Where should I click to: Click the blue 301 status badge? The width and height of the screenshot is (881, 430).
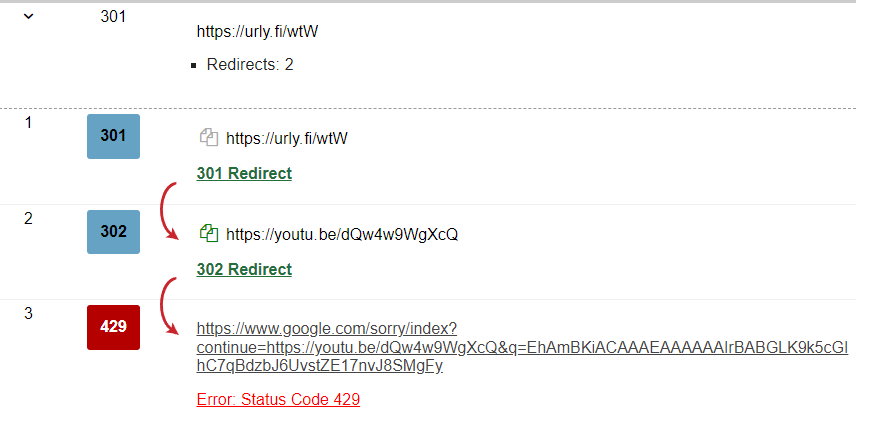113,136
